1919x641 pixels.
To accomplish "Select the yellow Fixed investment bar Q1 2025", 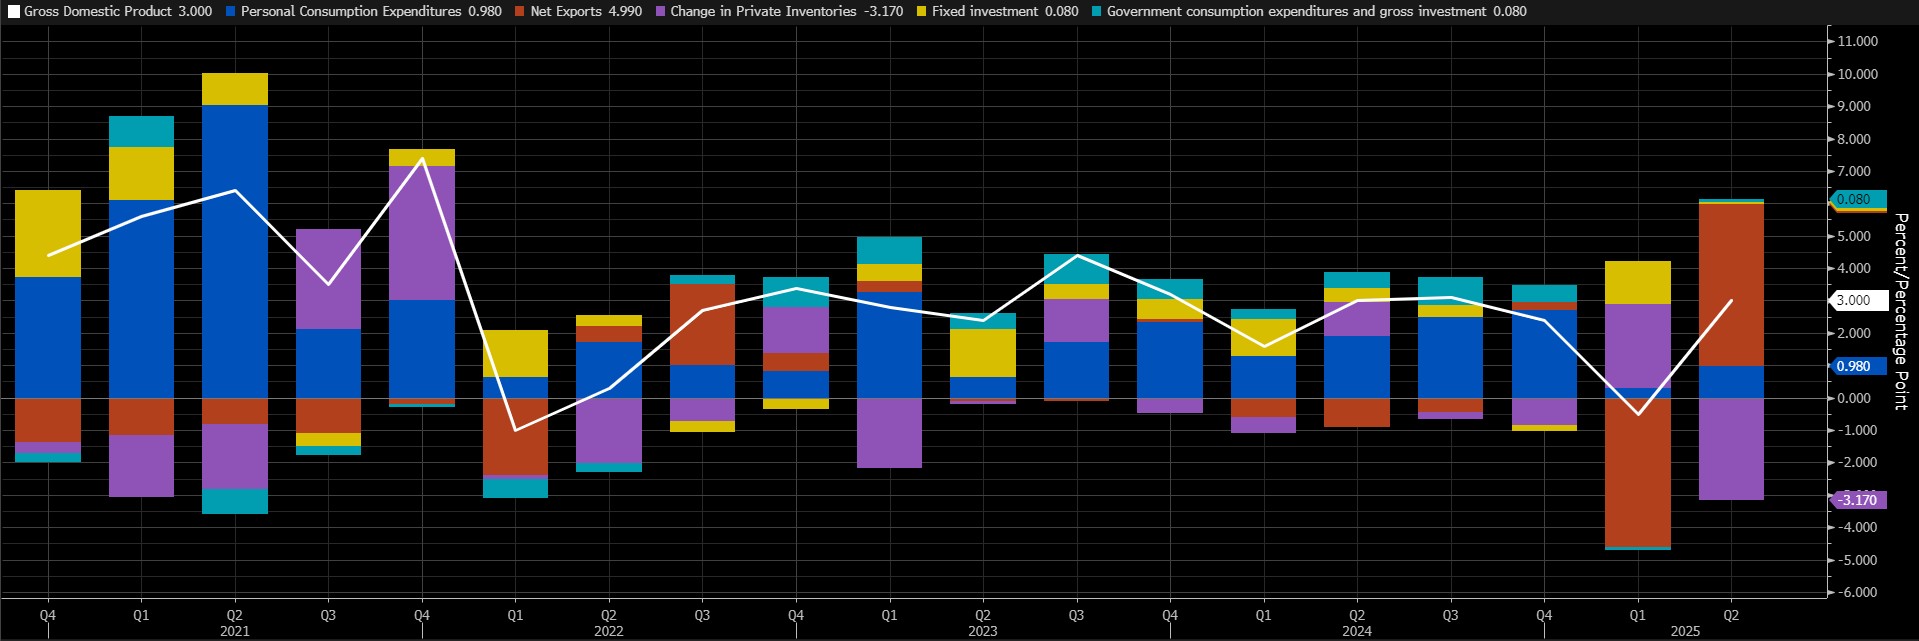I will [1637, 283].
